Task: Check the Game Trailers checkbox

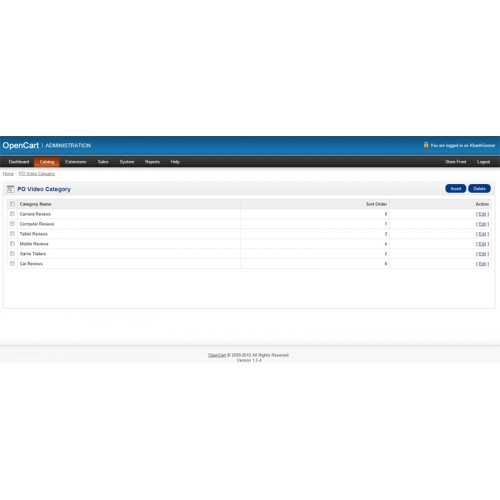Action: point(12,254)
